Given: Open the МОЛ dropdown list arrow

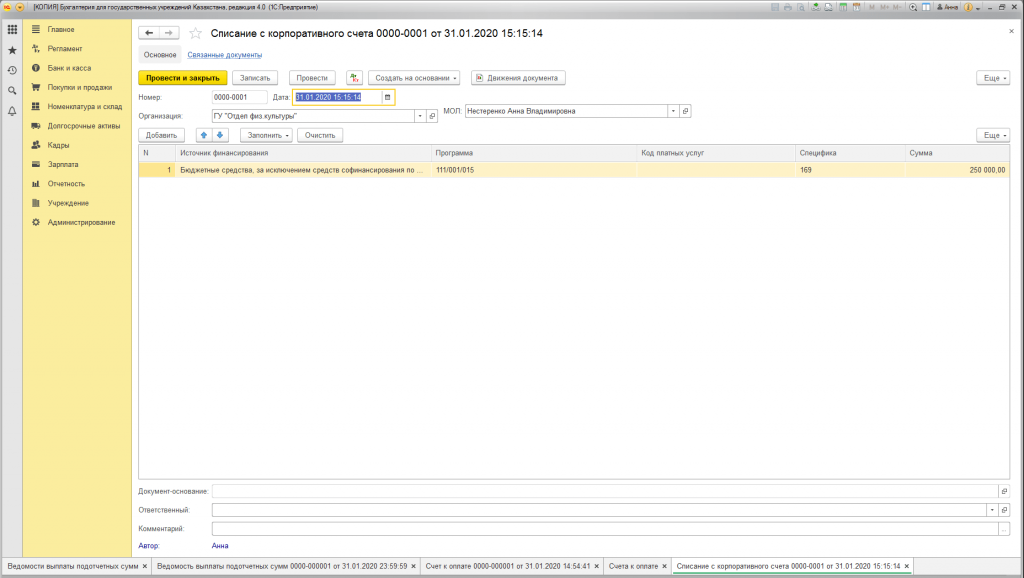Looking at the screenshot, I should click(673, 111).
